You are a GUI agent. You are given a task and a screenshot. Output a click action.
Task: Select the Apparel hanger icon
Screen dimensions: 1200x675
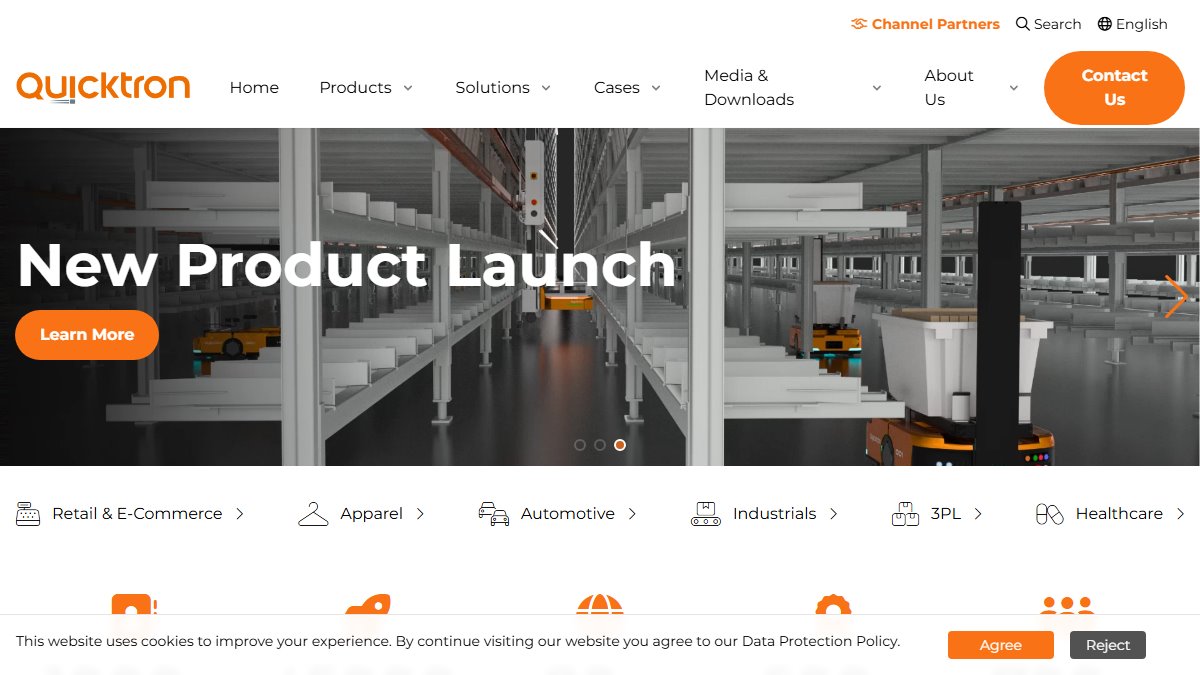point(313,514)
